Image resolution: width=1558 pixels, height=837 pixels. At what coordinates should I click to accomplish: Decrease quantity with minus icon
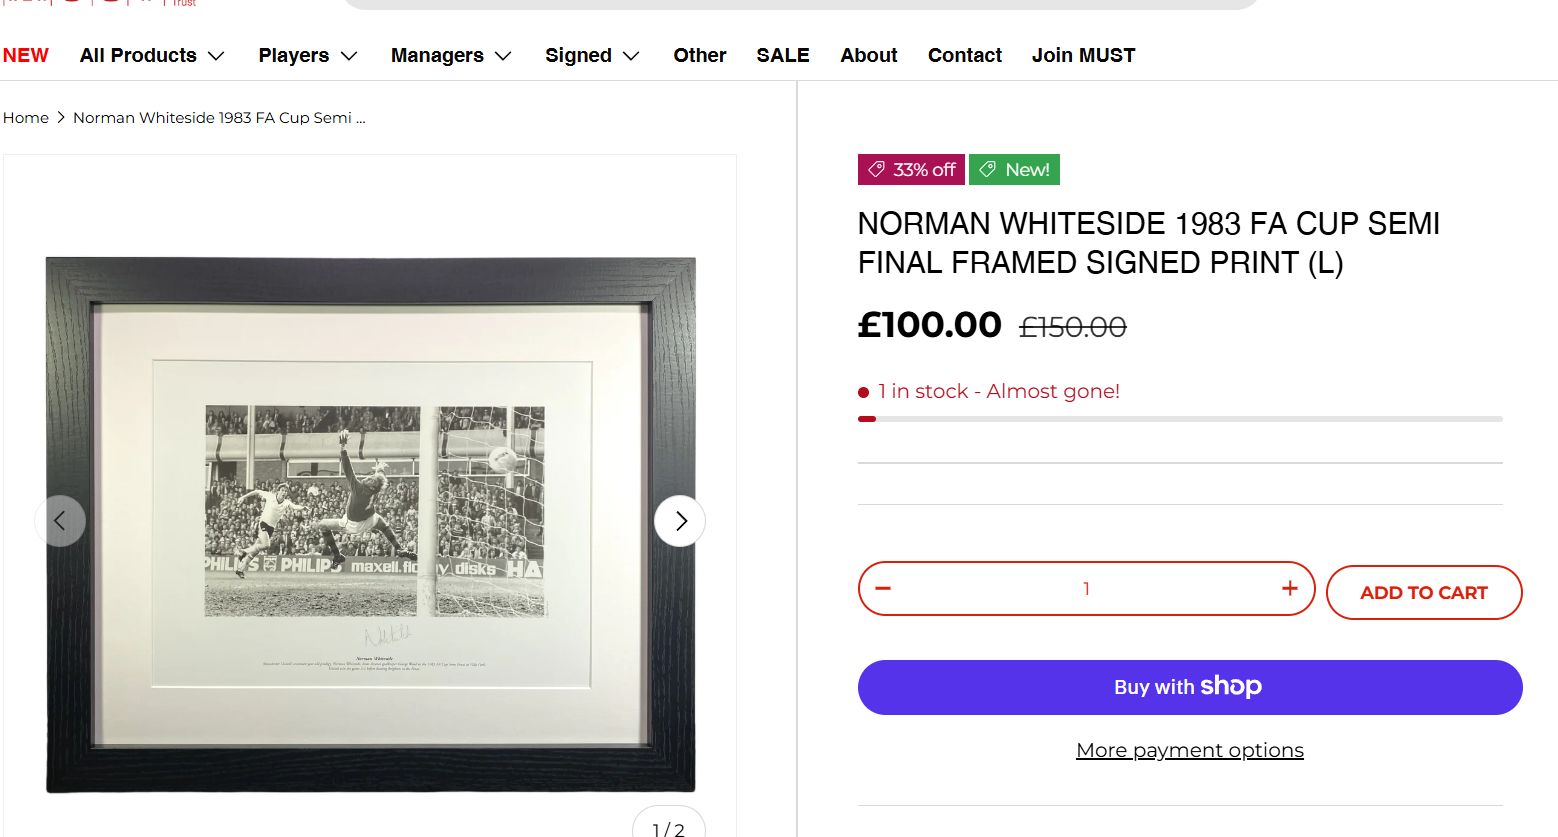coord(883,588)
